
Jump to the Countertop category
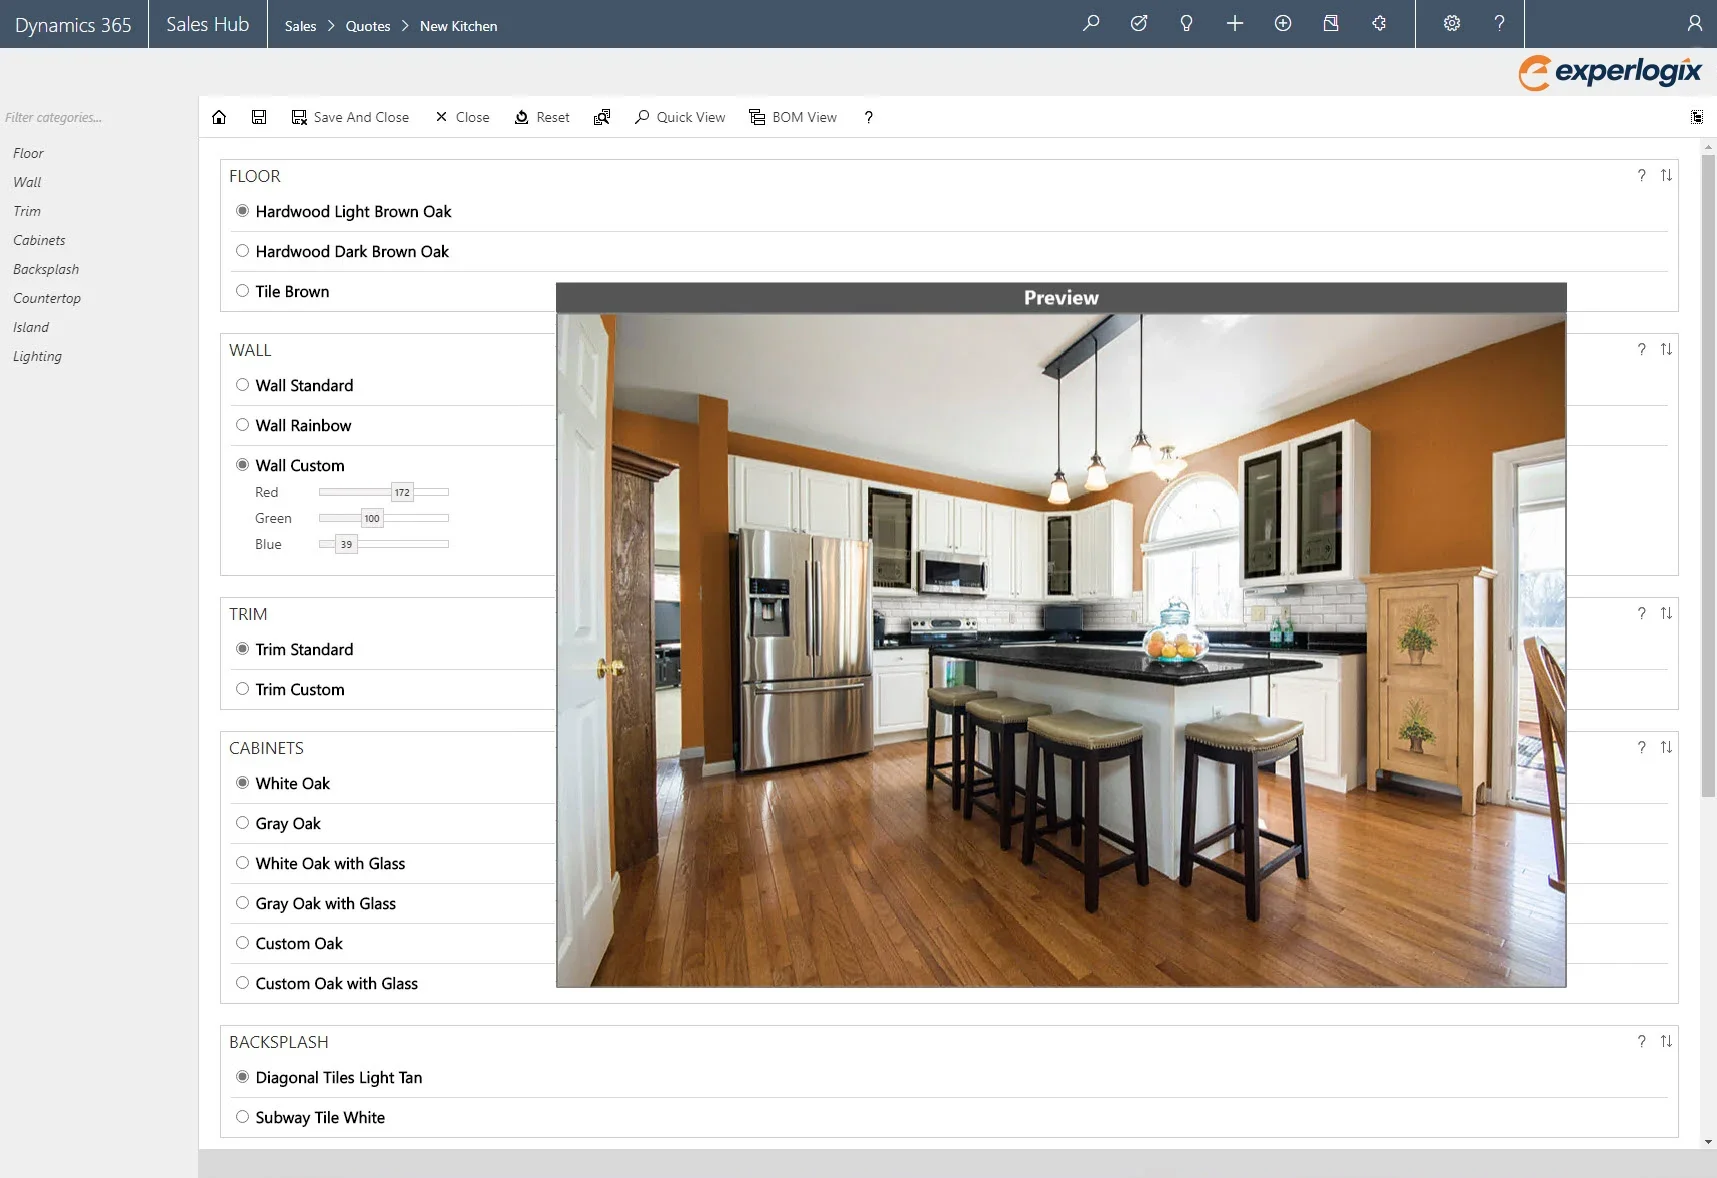[x=47, y=298]
